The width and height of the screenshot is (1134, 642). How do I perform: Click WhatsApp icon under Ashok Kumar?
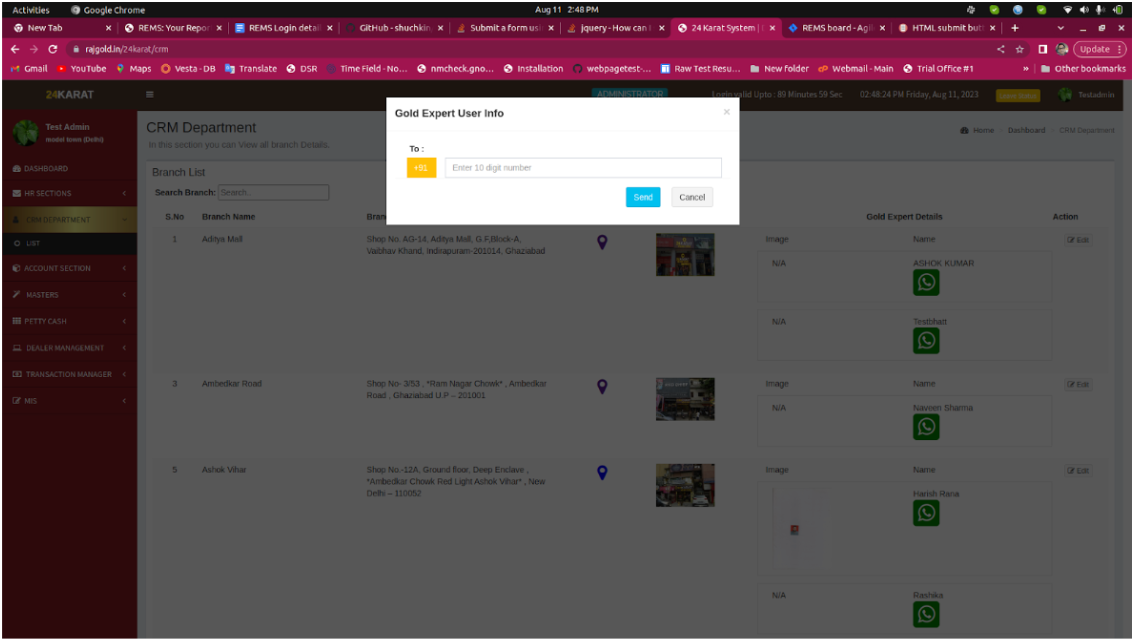(x=926, y=283)
